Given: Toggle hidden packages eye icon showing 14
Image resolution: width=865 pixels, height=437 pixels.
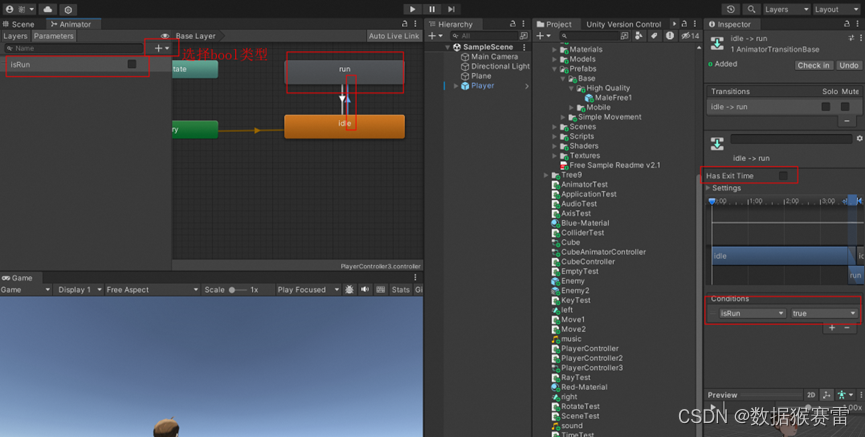Looking at the screenshot, I should pyautogui.click(x=690, y=36).
